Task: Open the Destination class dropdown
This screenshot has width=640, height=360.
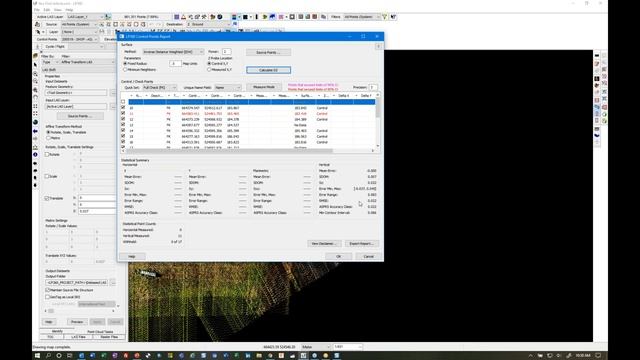Action: tap(208, 24)
